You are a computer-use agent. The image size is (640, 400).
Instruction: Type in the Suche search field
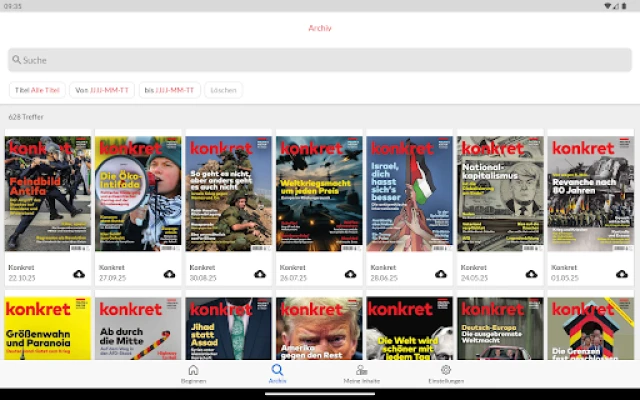click(320, 60)
